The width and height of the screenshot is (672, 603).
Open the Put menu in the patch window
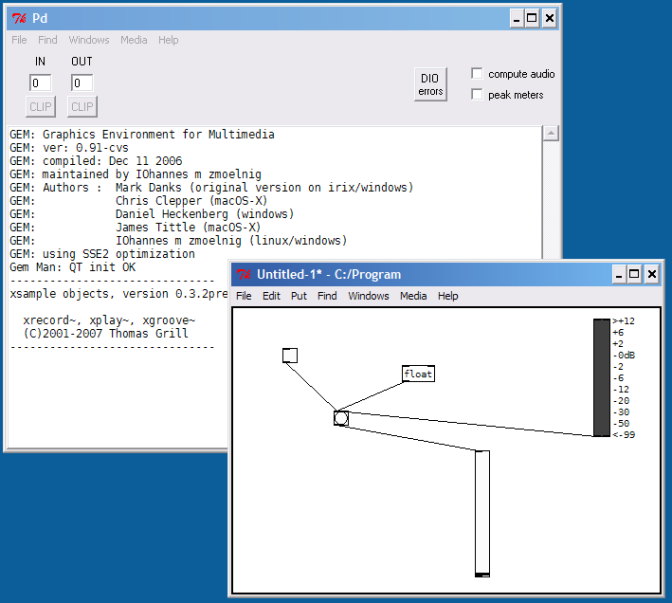point(299,296)
